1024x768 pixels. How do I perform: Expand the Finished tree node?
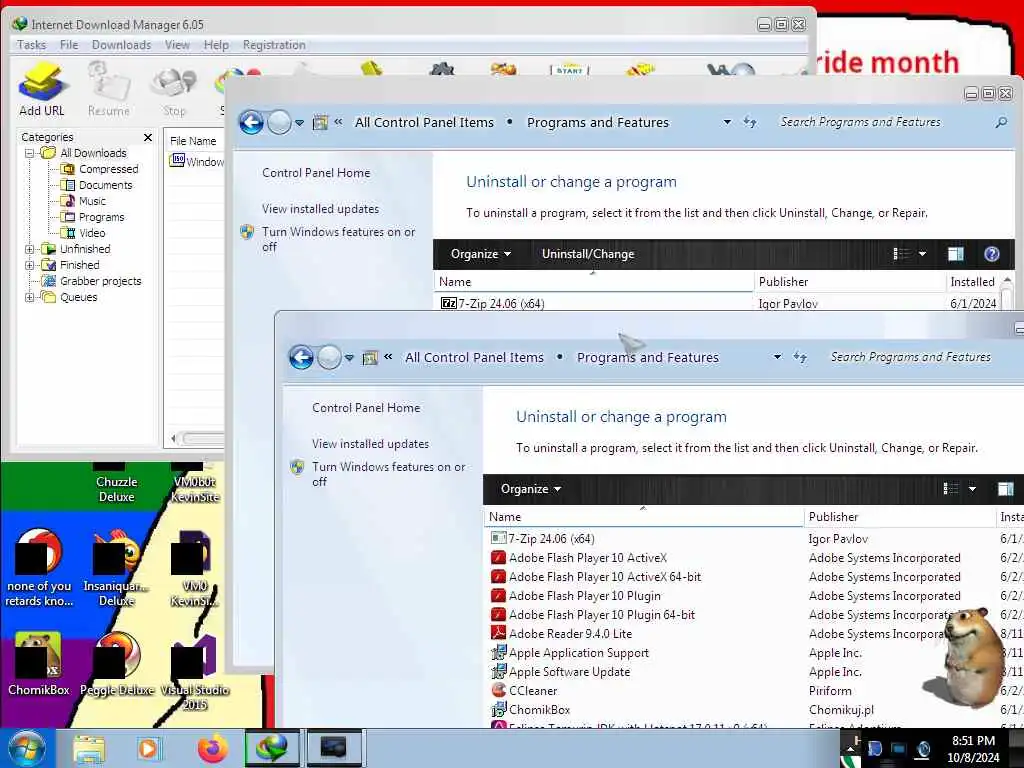29,265
